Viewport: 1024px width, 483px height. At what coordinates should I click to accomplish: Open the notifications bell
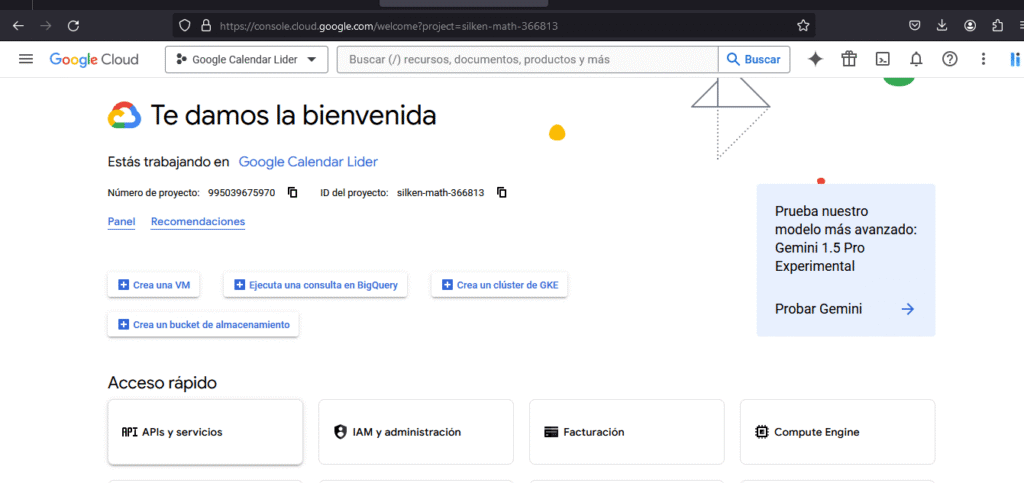[916, 60]
